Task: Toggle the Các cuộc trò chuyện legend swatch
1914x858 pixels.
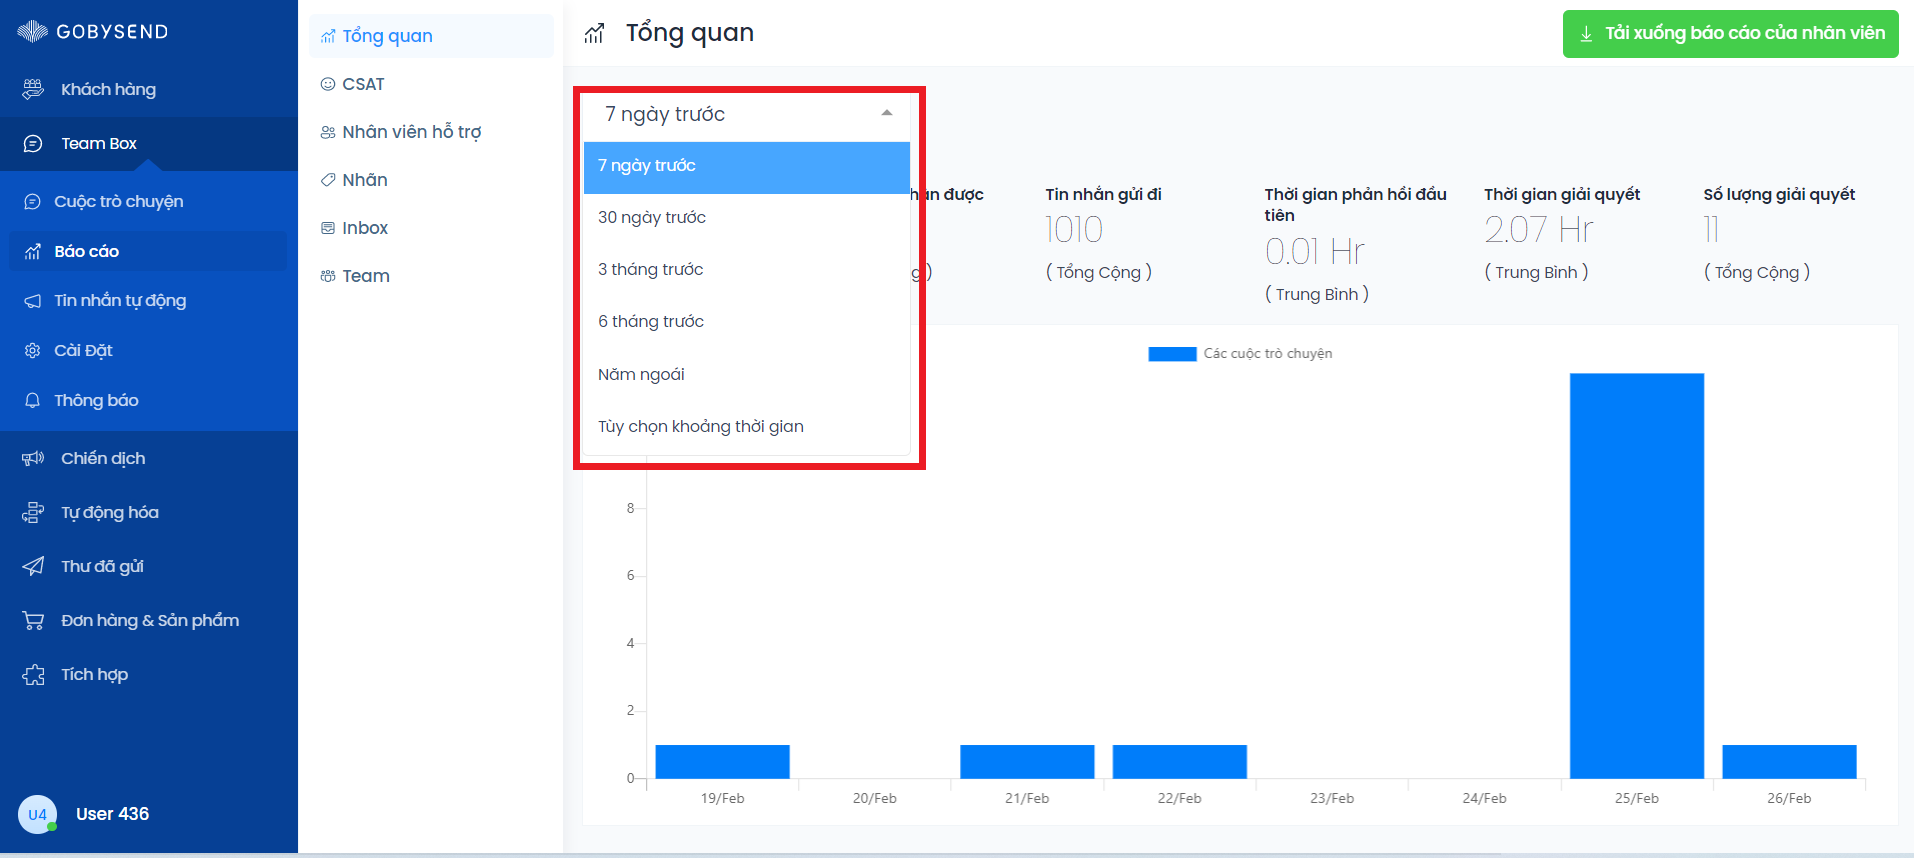Action: point(1172,353)
